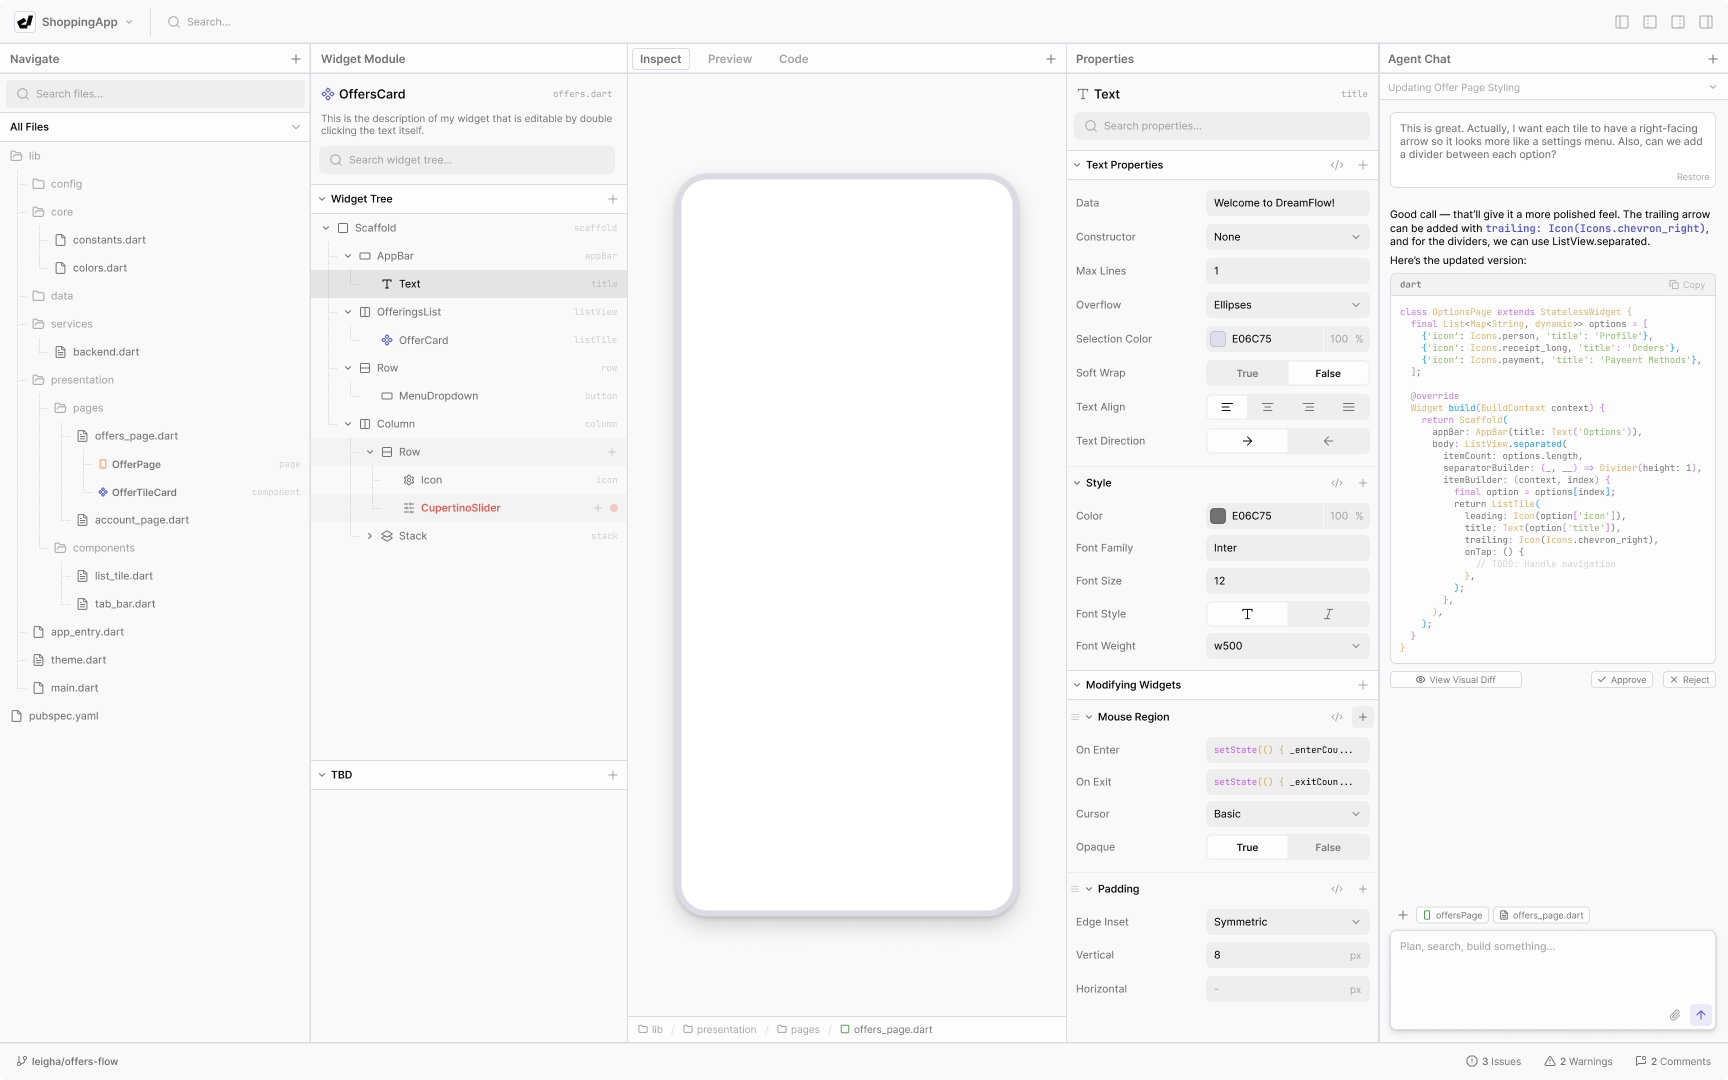Send the chat message arrow button

click(x=1701, y=1015)
